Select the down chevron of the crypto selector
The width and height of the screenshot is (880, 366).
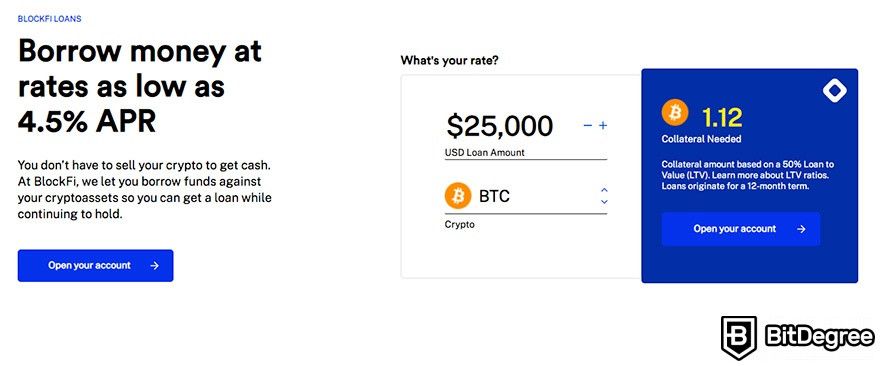point(604,201)
